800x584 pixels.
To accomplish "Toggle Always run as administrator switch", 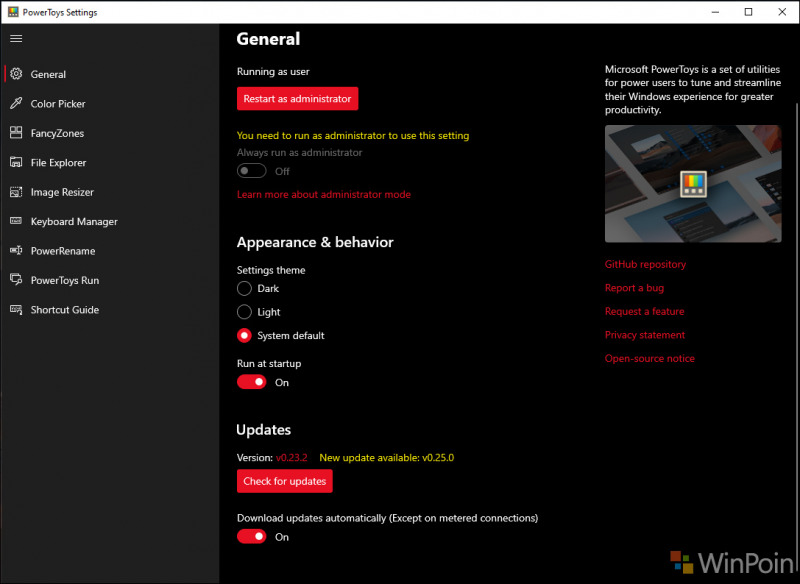I will click(252, 171).
